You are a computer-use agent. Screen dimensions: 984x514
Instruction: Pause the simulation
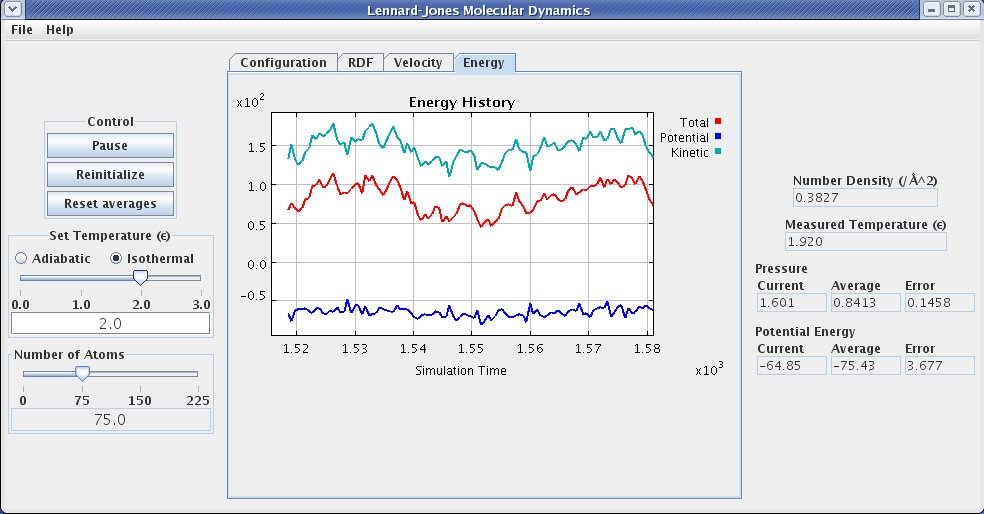(110, 146)
